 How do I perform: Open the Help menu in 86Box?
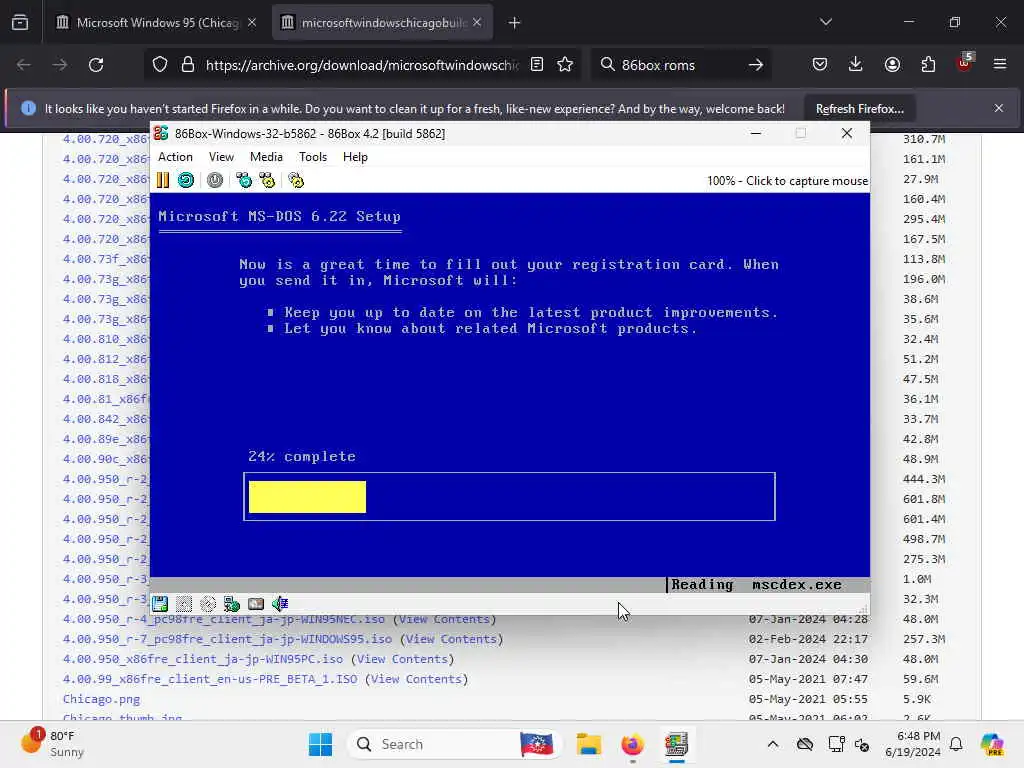355,157
